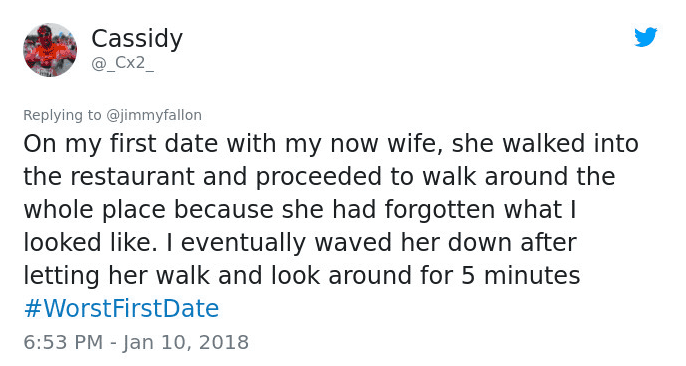Follow the #WorstFirstDate hashtag
The width and height of the screenshot is (686, 366).
121,308
